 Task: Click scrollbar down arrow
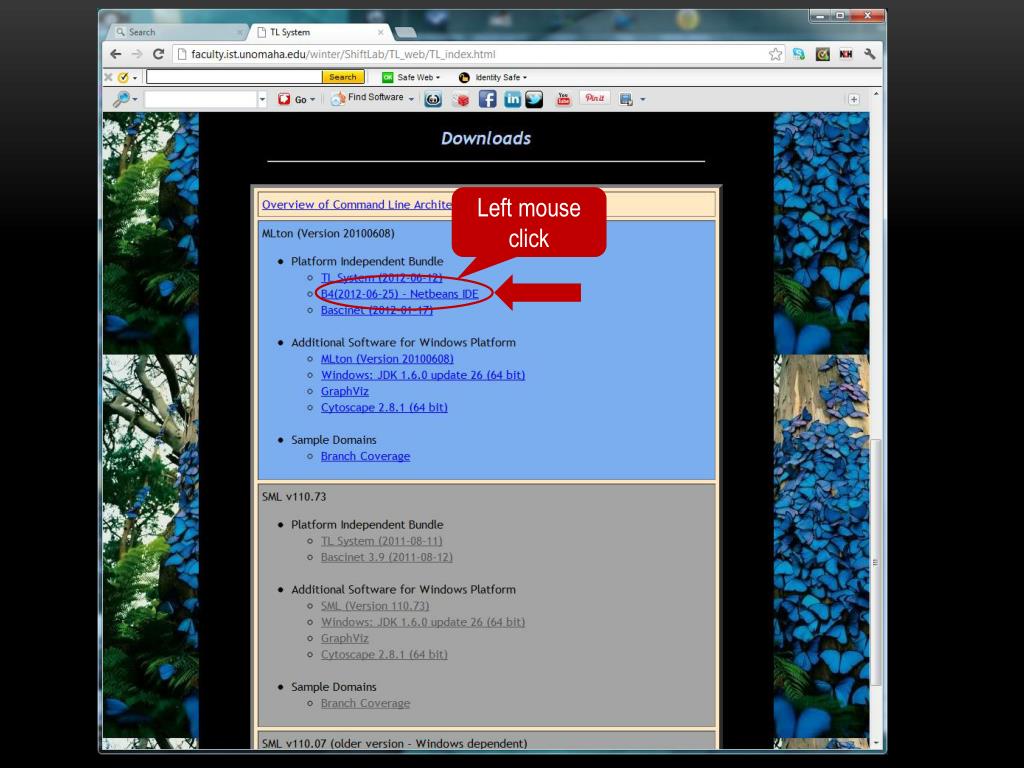[x=876, y=743]
